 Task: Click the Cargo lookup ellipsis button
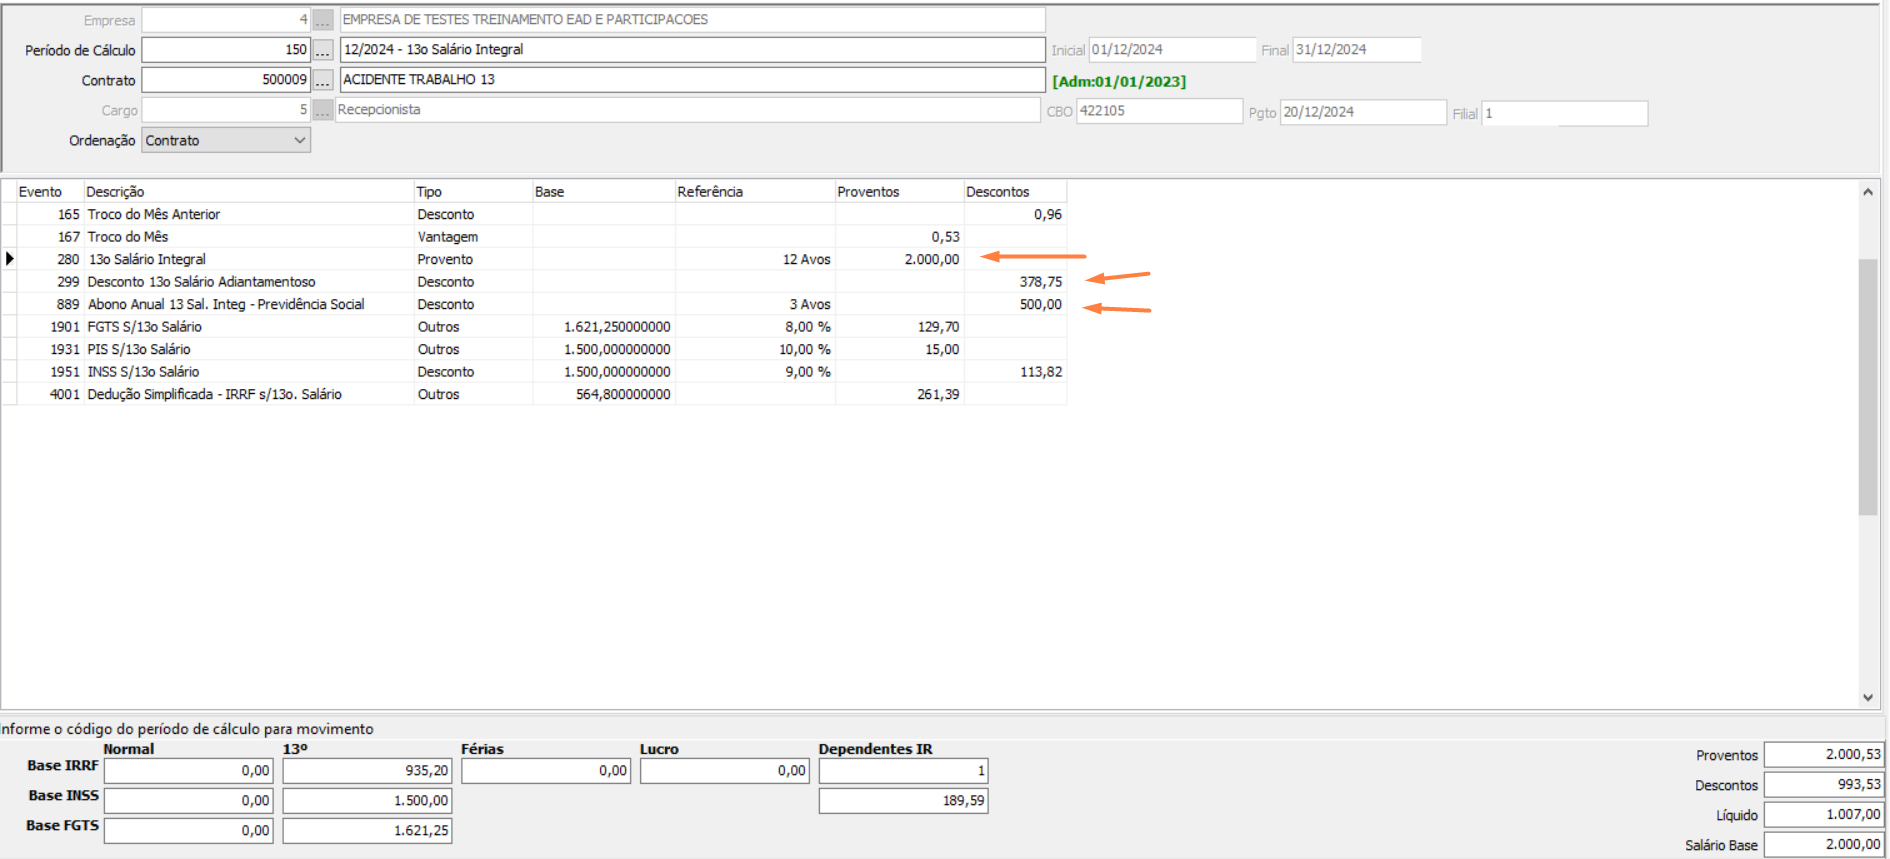tap(322, 110)
